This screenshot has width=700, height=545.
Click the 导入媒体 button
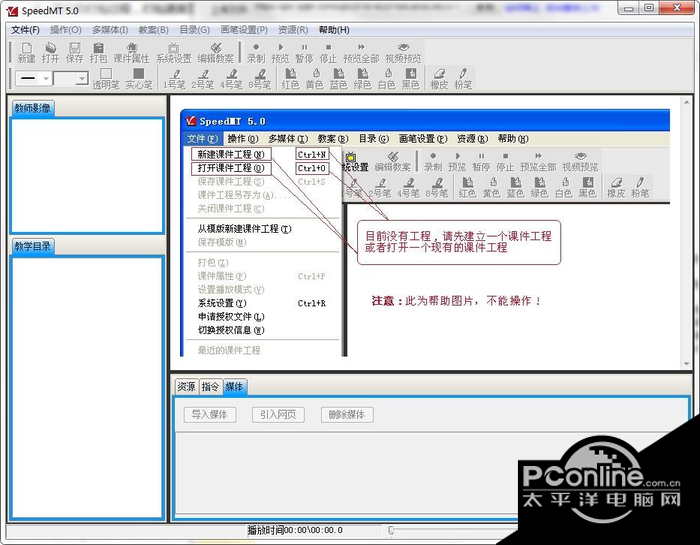click(210, 415)
